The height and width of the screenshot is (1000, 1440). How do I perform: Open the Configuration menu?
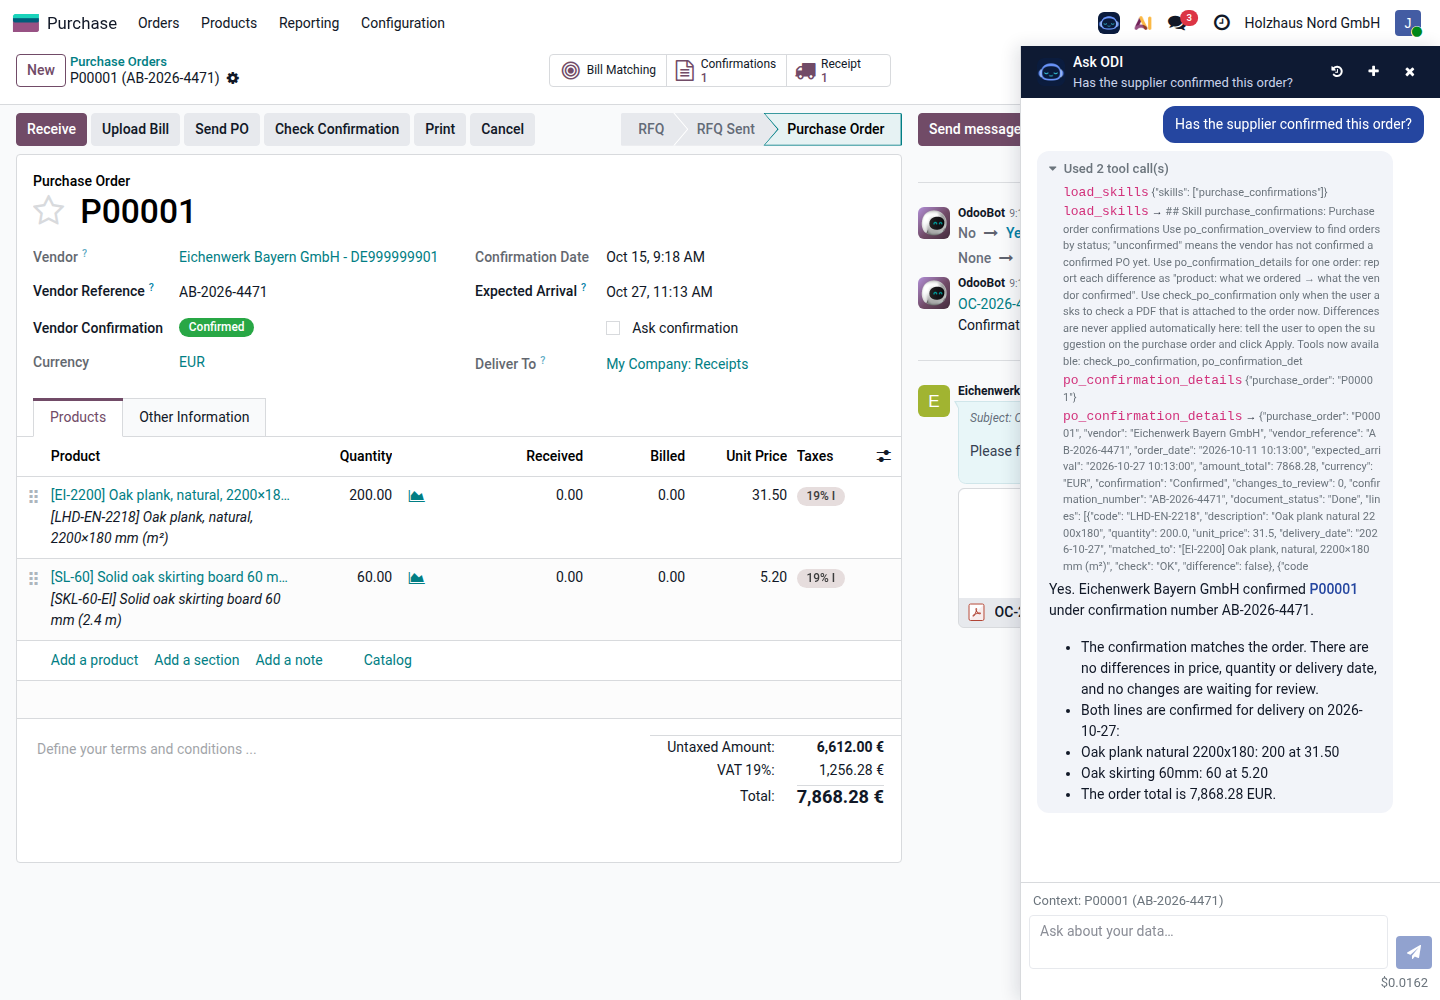pyautogui.click(x=403, y=23)
